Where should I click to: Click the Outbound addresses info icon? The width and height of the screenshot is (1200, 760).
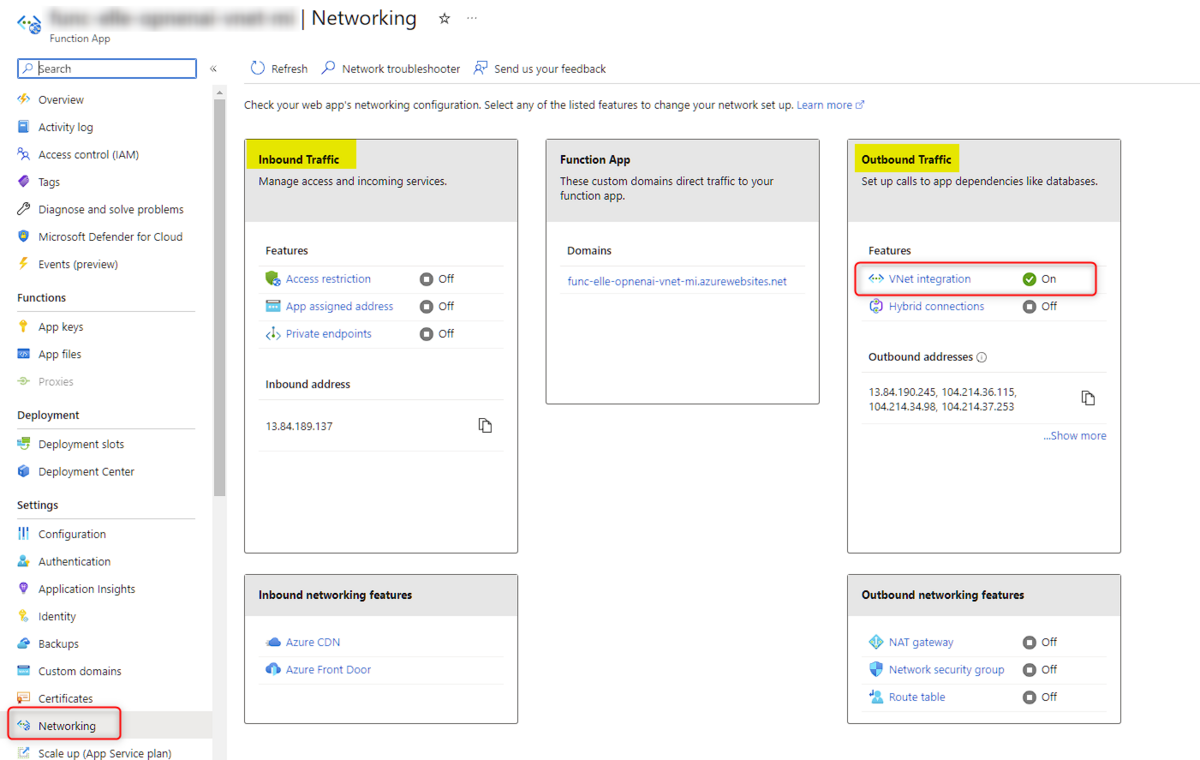(x=981, y=357)
